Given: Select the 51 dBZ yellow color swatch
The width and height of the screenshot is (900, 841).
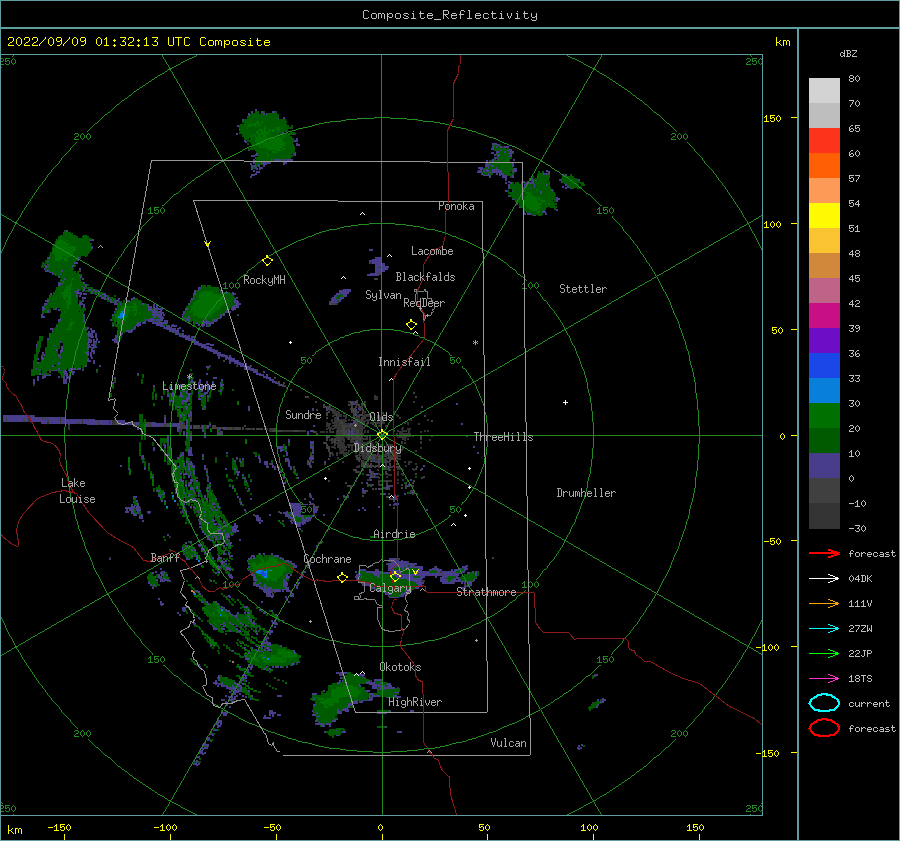Looking at the screenshot, I should [824, 216].
